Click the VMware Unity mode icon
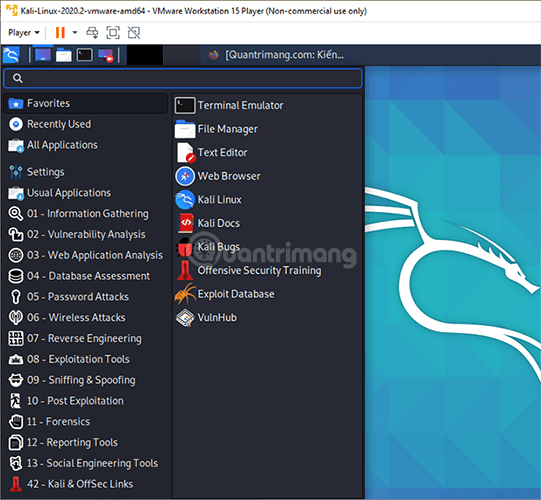Image resolution: width=541 pixels, height=500 pixels. click(x=134, y=33)
